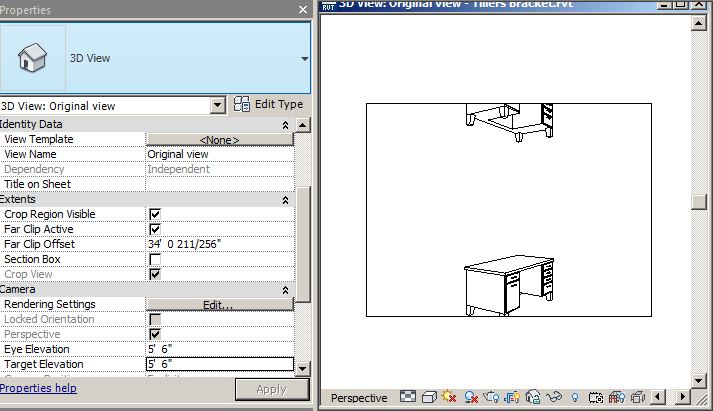The image size is (713, 411).
Task: Collapse the Extents section
Action: (x=285, y=200)
